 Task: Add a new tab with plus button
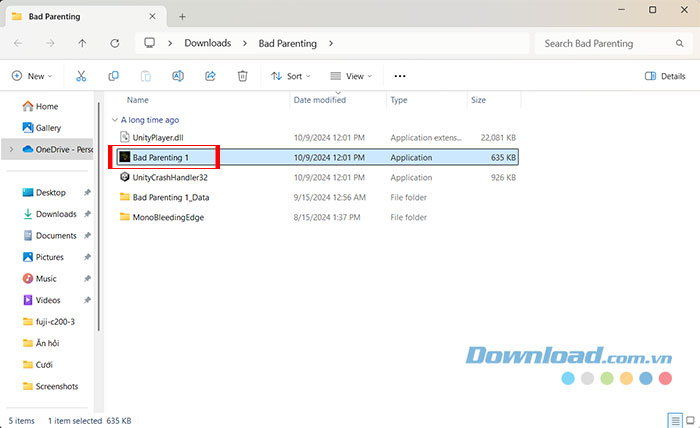tap(182, 17)
